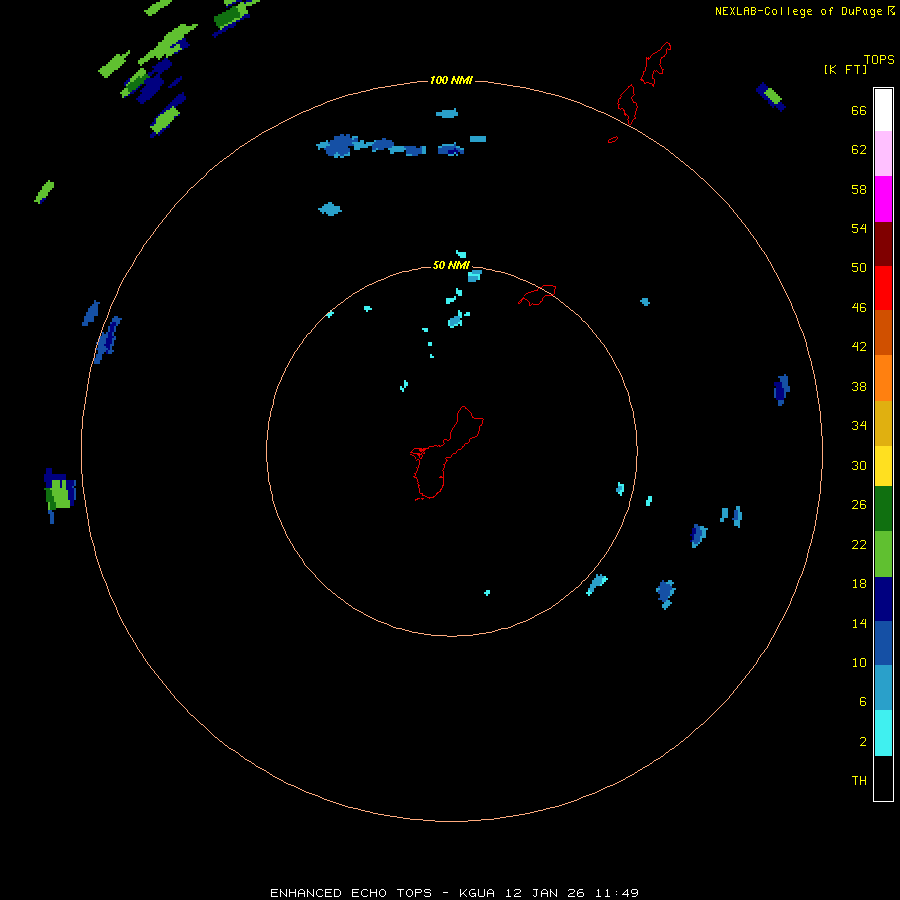The height and width of the screenshot is (900, 900).
Task: Click the "KGUA" station identifier
Action: coord(477,893)
